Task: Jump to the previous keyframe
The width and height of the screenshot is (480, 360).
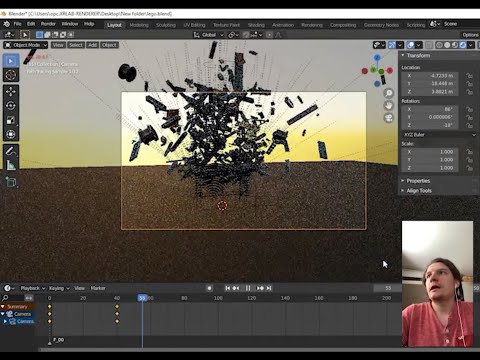Action: tap(236, 288)
